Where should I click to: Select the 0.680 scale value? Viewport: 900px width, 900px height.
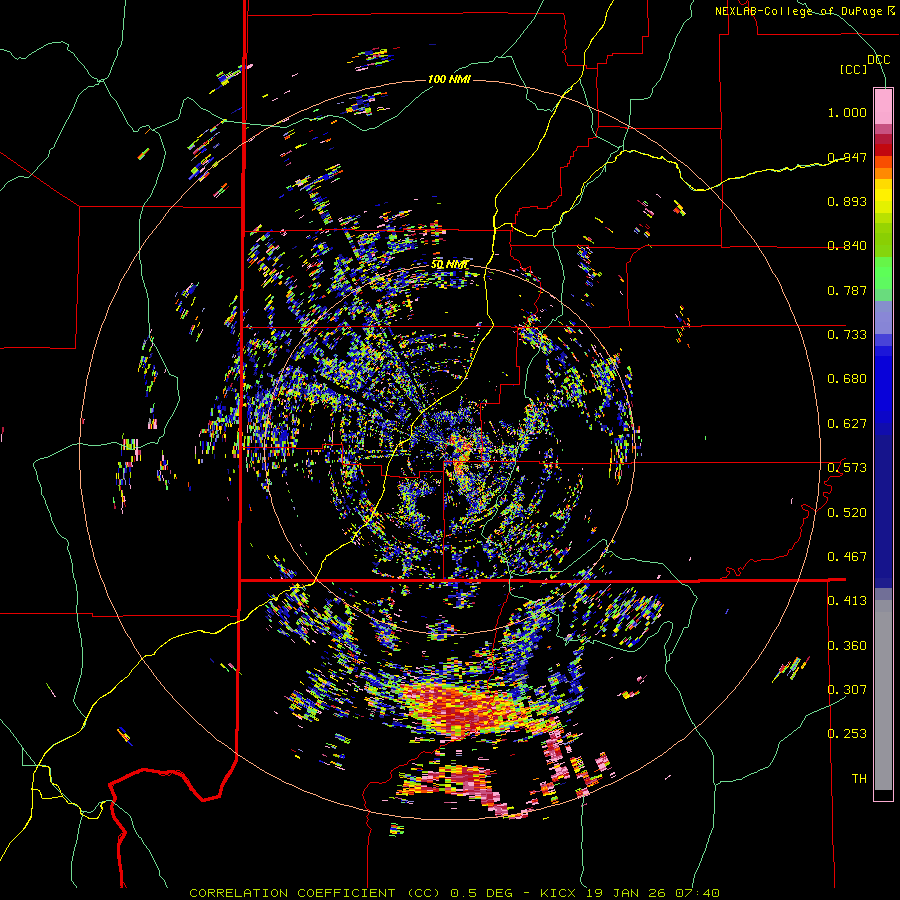(847, 379)
